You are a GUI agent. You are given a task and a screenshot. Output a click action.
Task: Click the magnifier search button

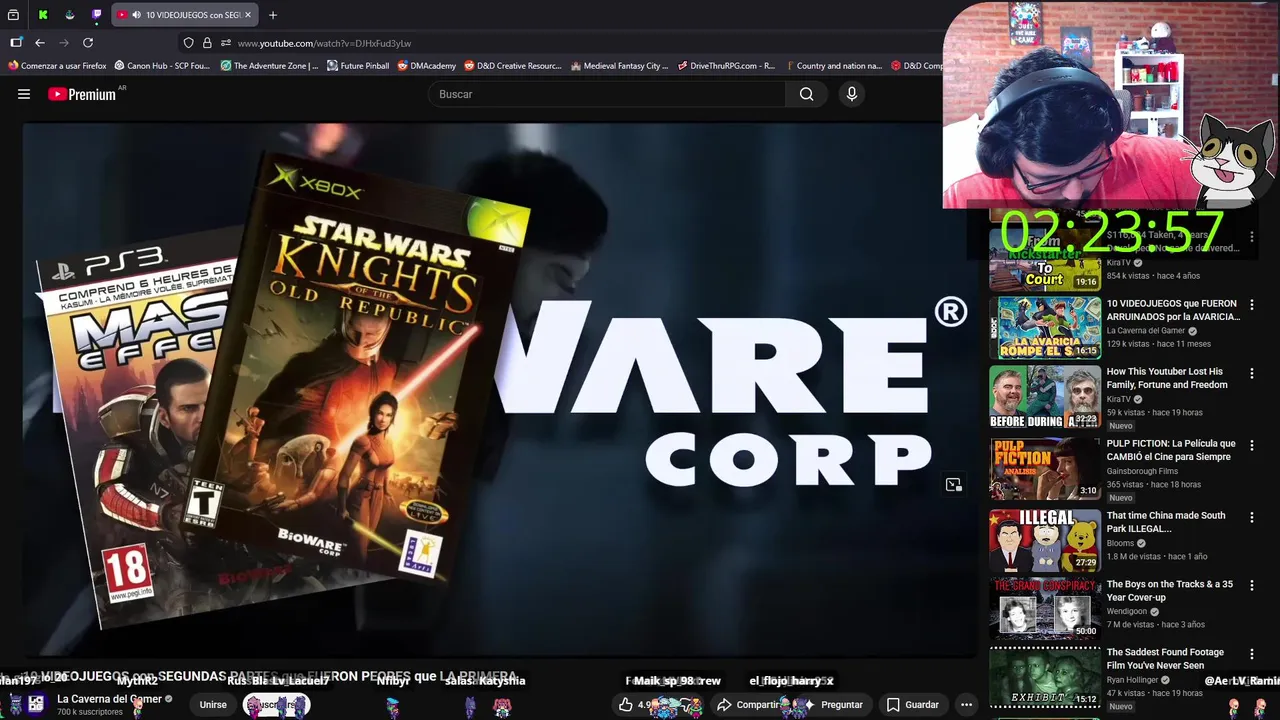pyautogui.click(x=806, y=94)
